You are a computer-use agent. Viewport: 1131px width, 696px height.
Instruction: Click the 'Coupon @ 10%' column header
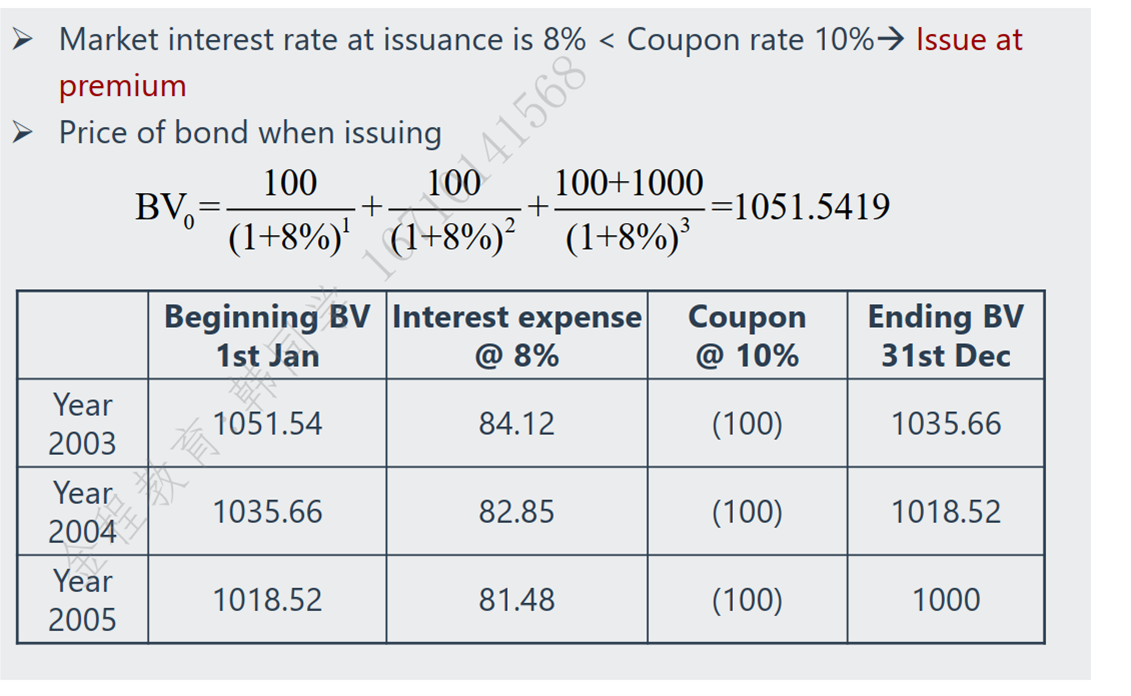tap(747, 336)
